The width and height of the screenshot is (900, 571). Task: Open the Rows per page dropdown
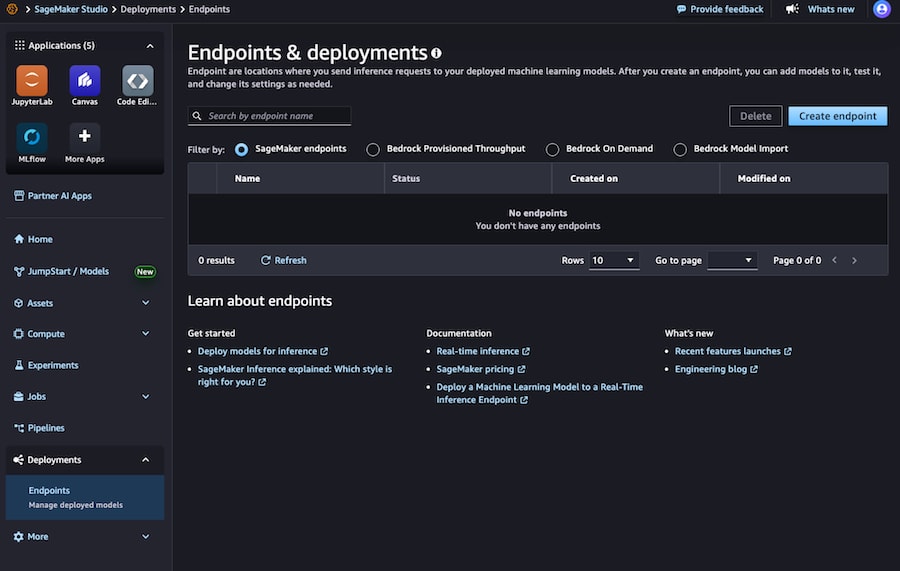click(614, 261)
